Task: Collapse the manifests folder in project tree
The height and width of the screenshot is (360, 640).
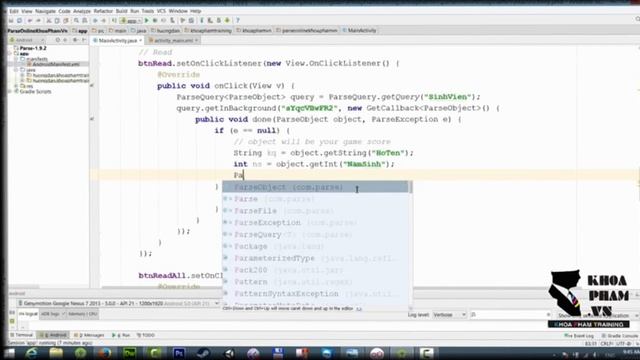Action: tap(17, 59)
